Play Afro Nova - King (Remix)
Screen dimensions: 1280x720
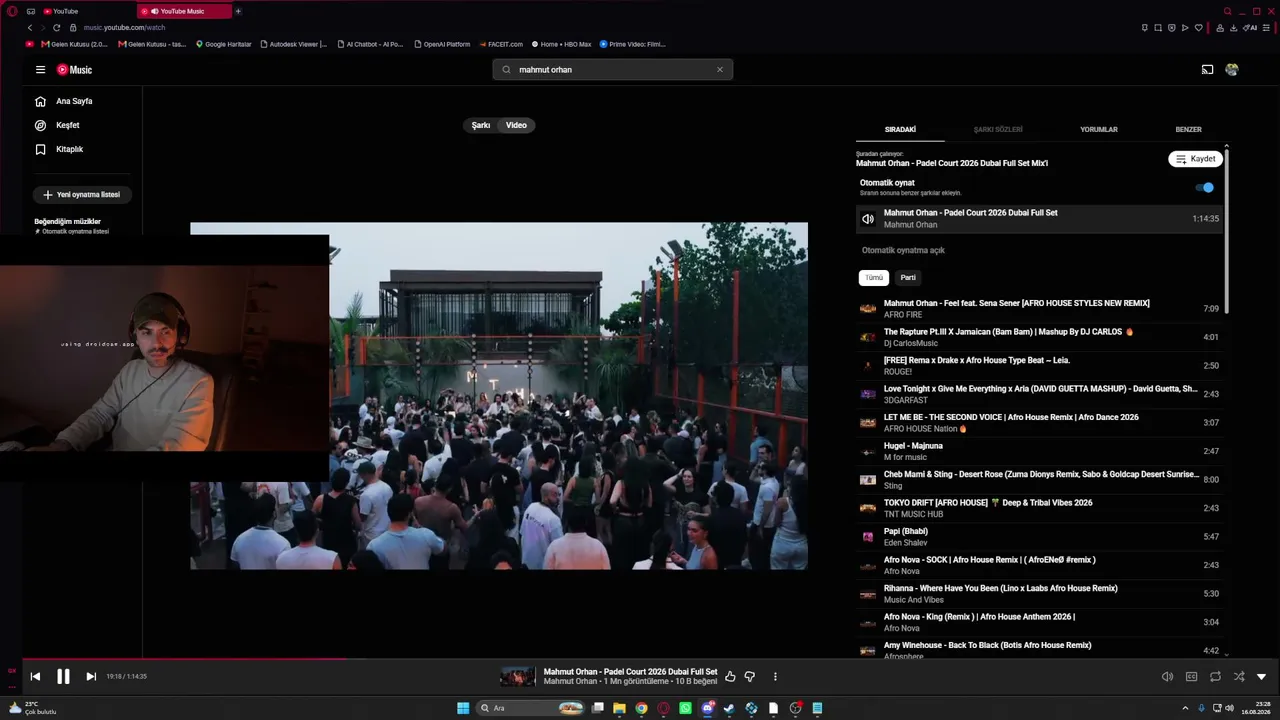[x=1039, y=622]
